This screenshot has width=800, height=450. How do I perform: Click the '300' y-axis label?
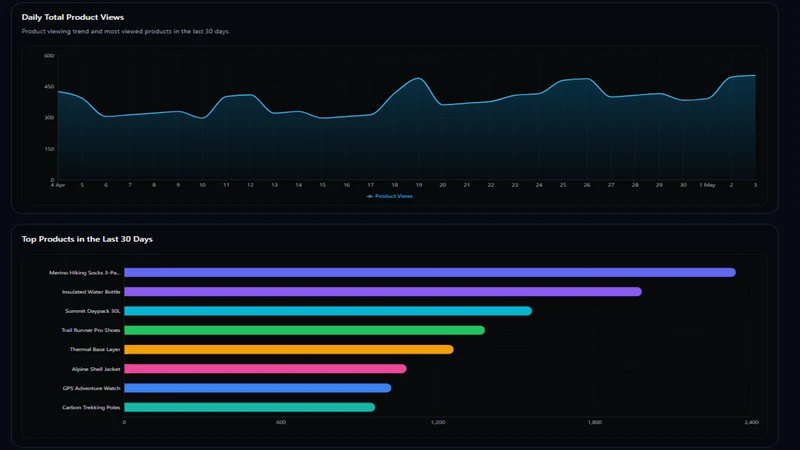tap(49, 117)
